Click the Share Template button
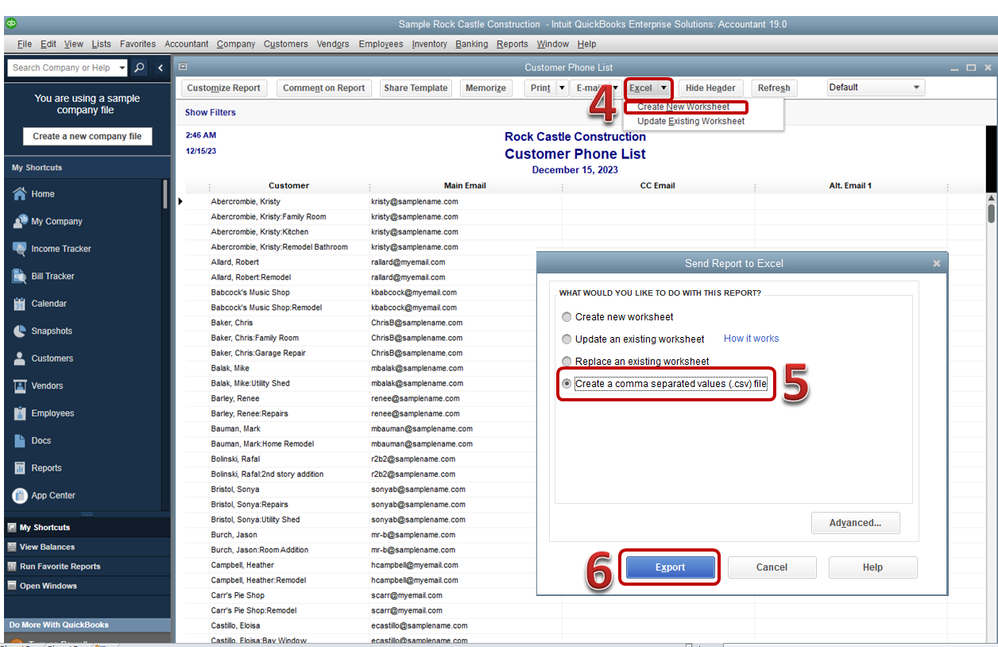Viewport: 998px width, 647px height. [416, 88]
